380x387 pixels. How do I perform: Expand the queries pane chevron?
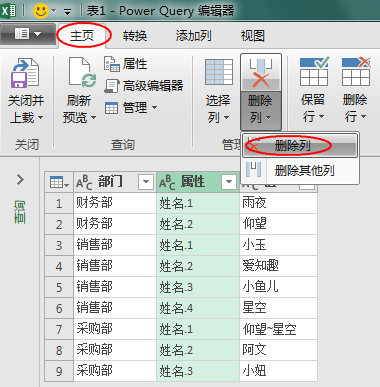click(x=20, y=179)
